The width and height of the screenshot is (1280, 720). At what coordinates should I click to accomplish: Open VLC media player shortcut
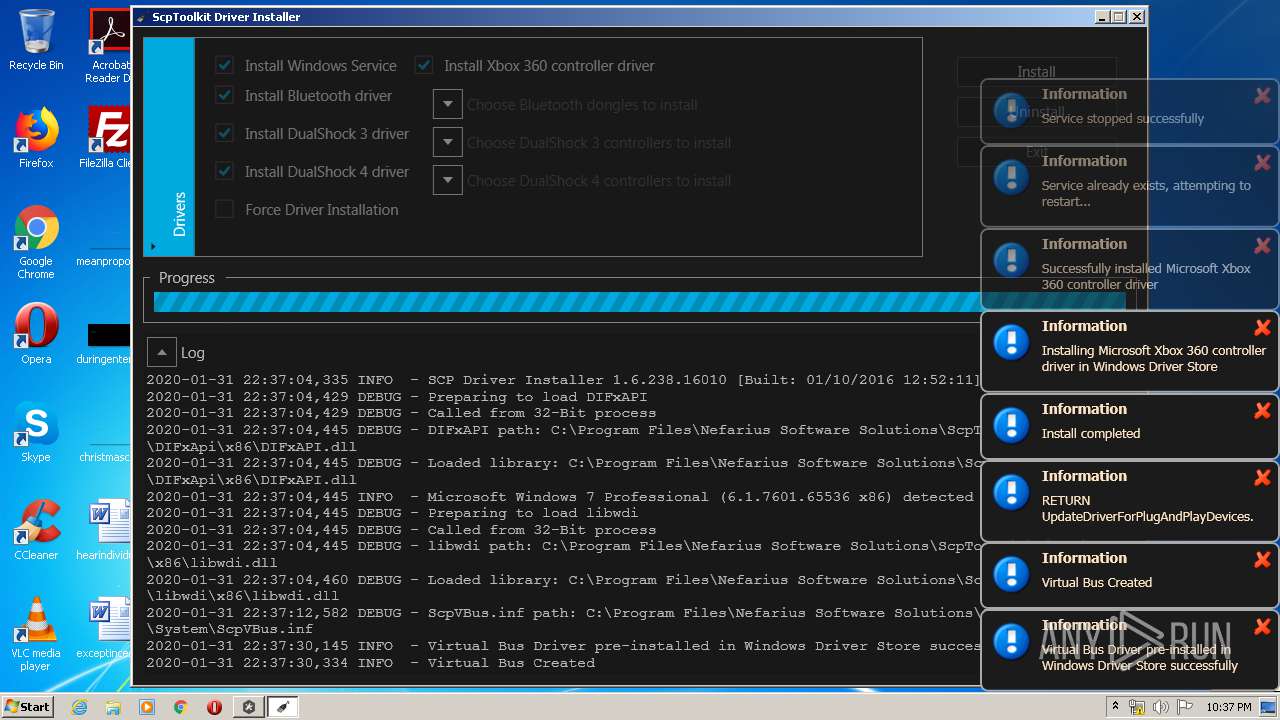point(36,634)
